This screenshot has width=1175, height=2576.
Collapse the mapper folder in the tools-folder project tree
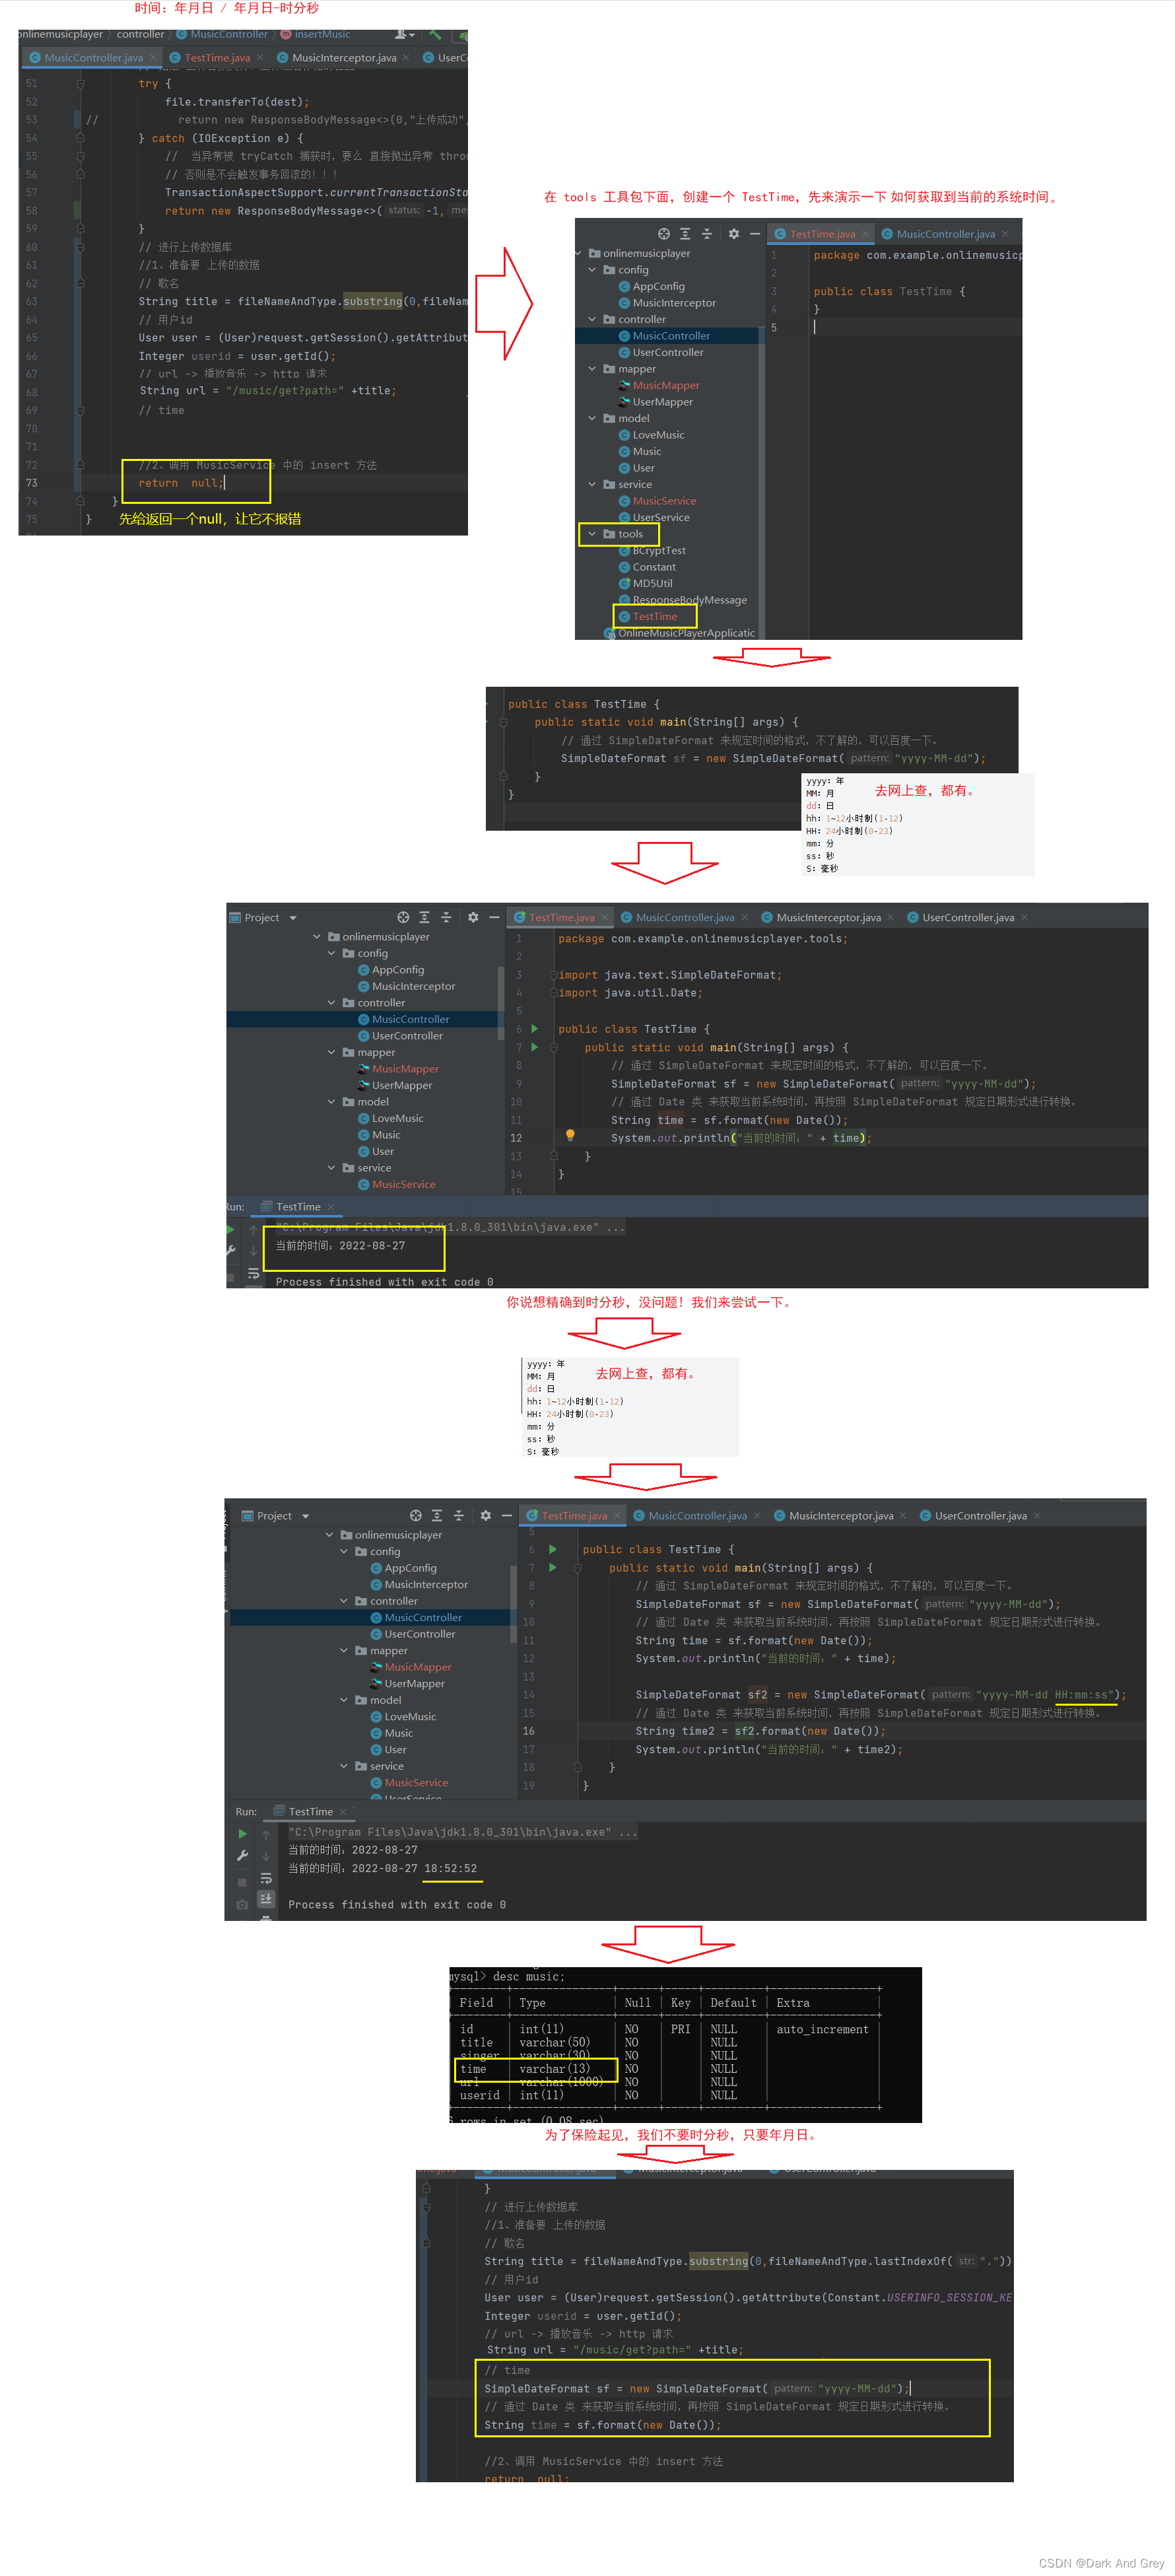(x=593, y=369)
